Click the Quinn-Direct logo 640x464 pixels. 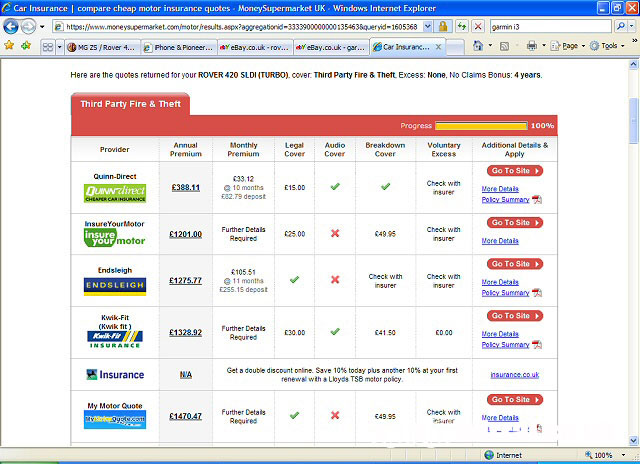click(115, 193)
